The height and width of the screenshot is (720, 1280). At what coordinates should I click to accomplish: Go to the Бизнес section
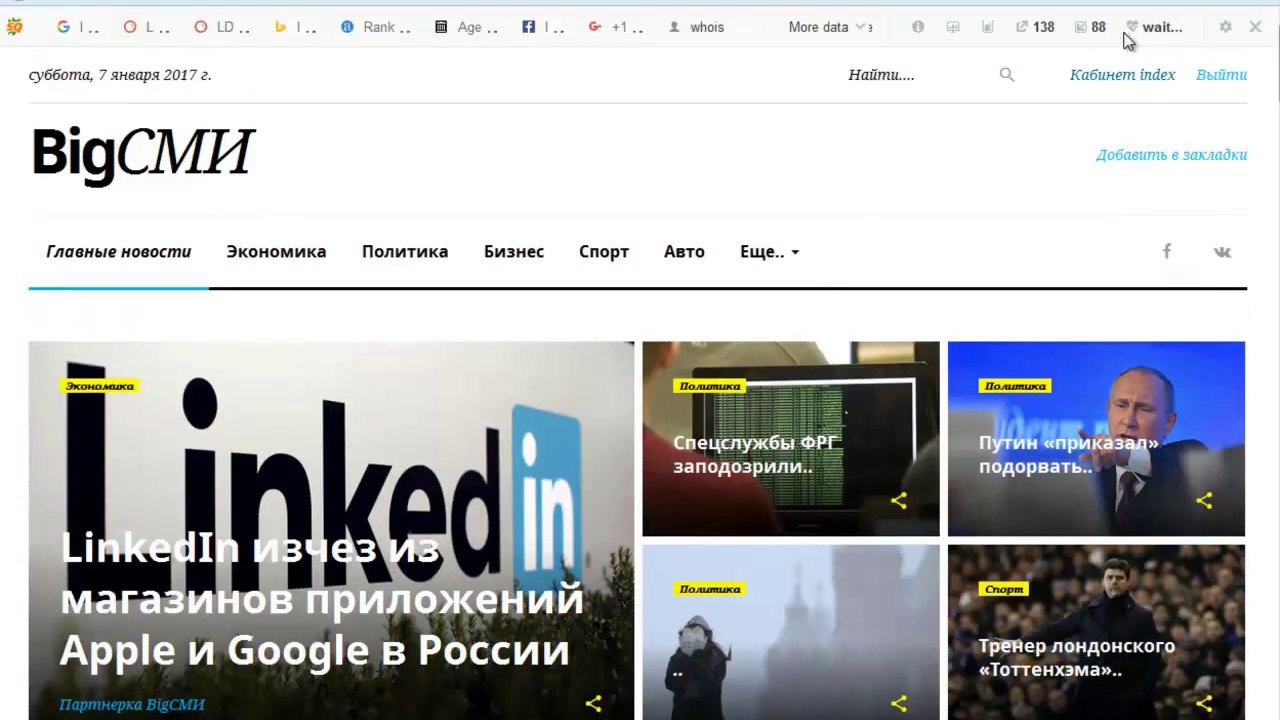click(514, 252)
